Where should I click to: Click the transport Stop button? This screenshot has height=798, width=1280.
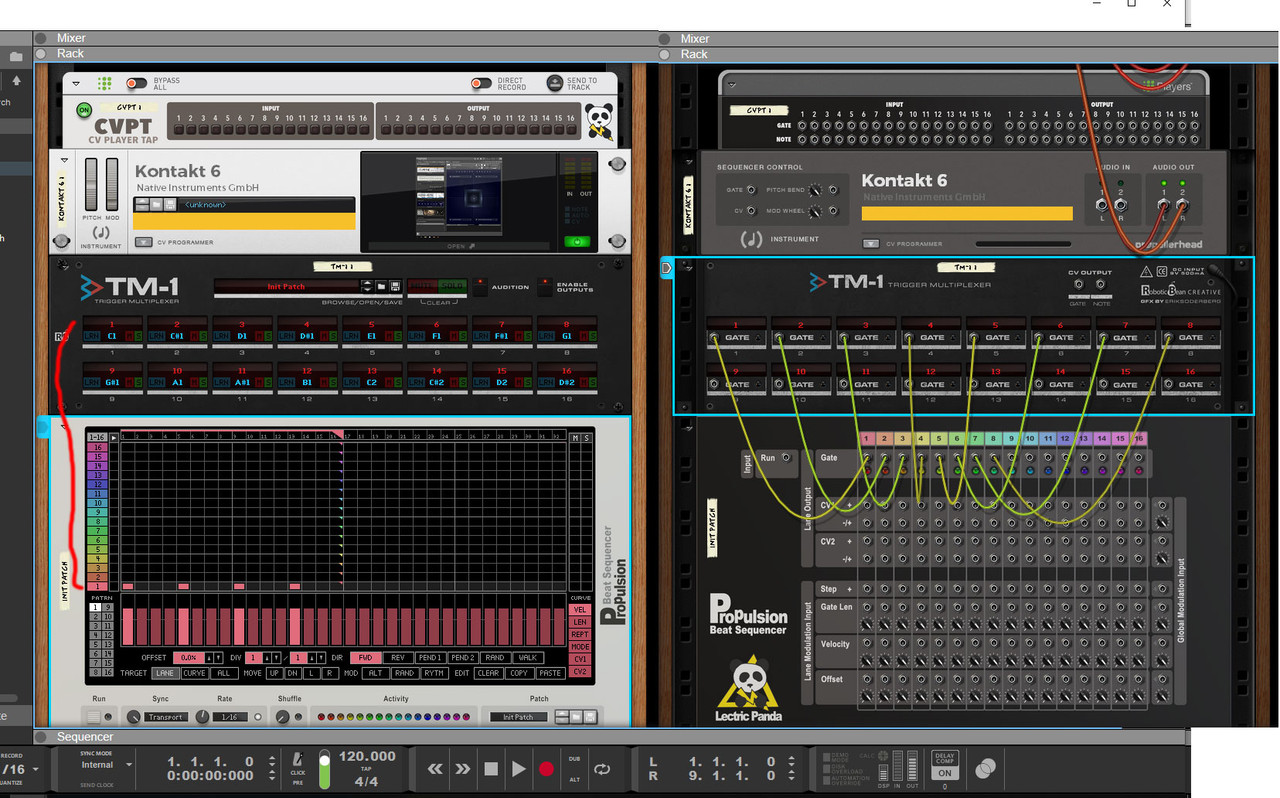coord(491,769)
